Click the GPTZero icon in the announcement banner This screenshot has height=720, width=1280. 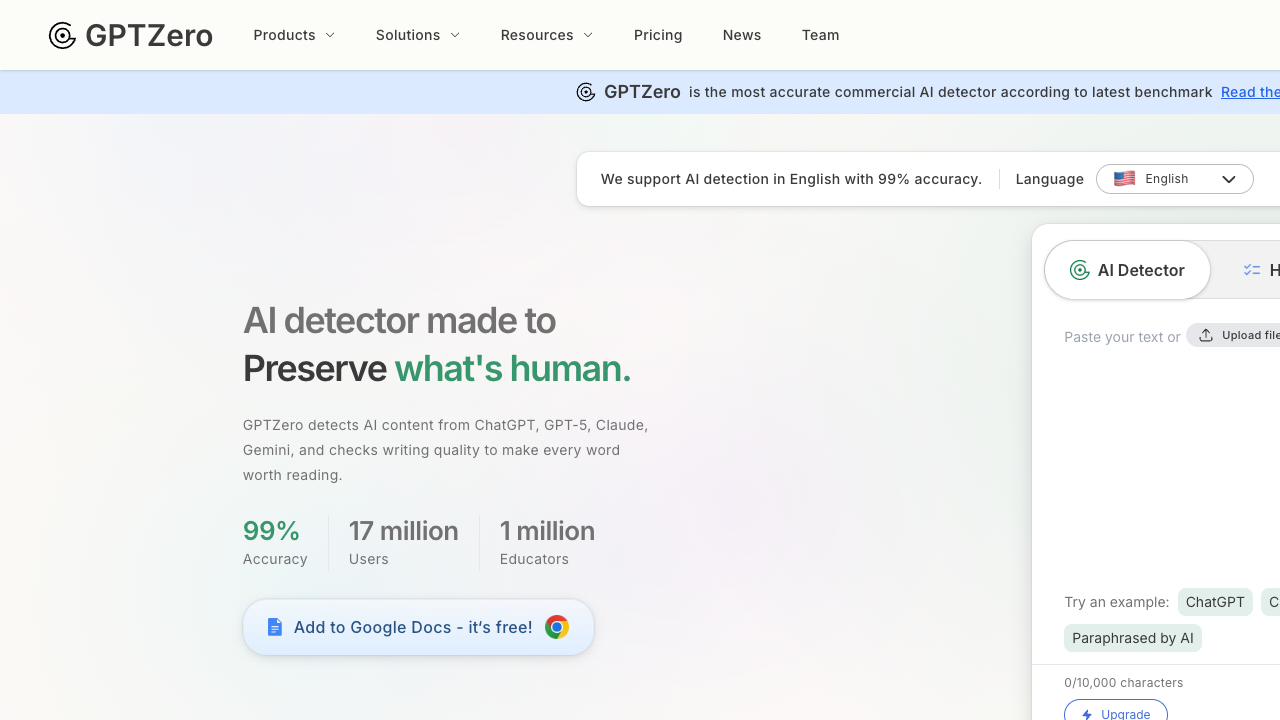586,92
